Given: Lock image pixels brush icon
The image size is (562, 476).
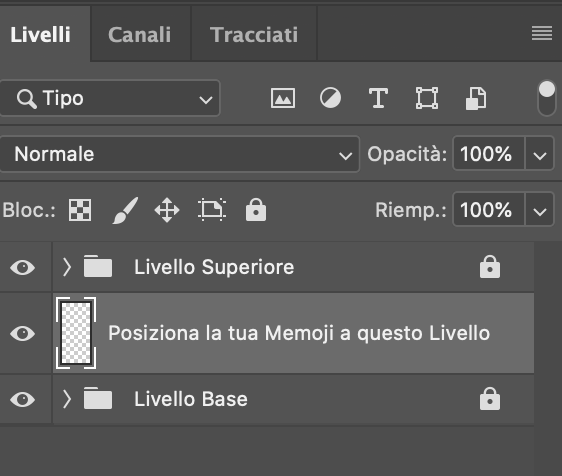Looking at the screenshot, I should click(125, 210).
